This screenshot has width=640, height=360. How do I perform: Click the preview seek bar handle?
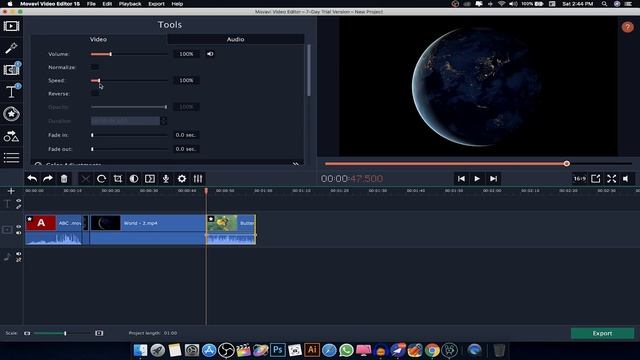tap(567, 164)
